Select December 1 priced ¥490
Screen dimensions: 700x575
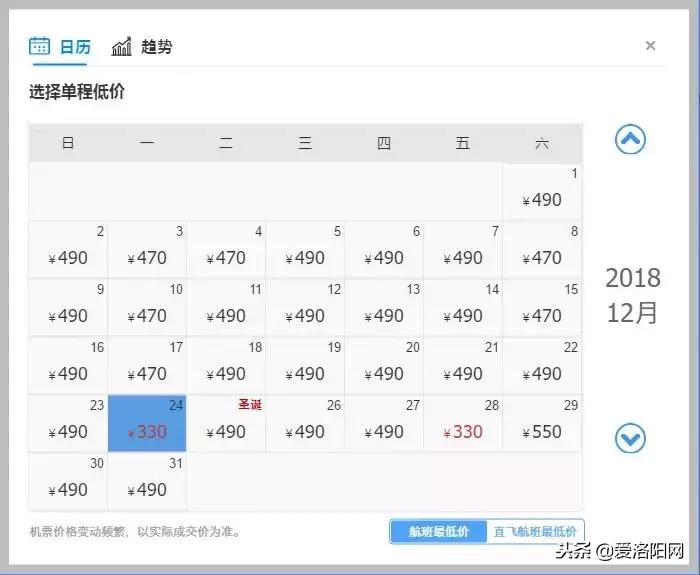(542, 192)
